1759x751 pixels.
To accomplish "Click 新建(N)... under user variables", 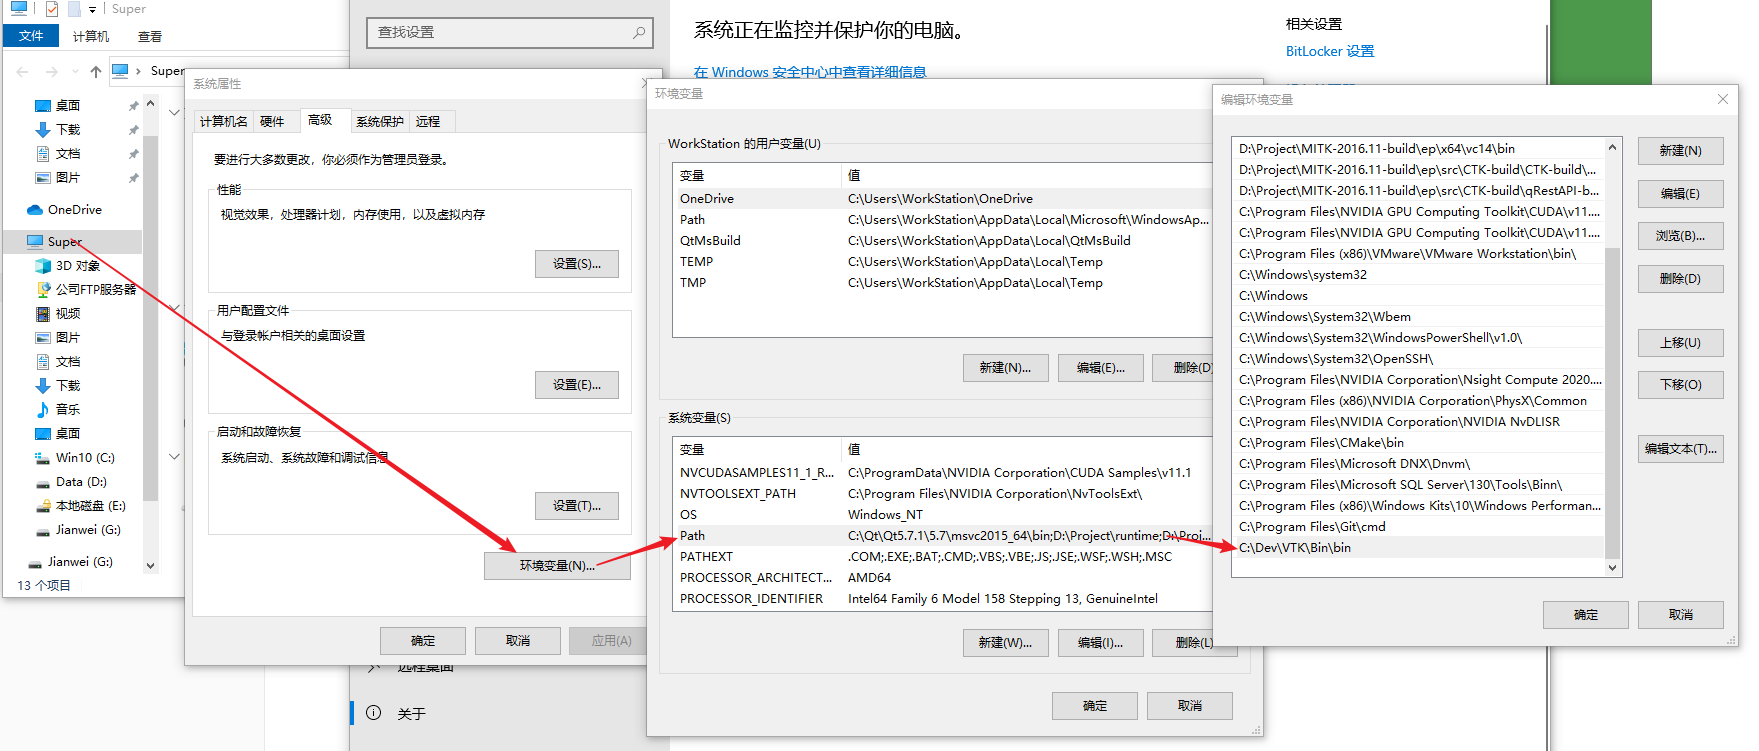I will (1005, 368).
